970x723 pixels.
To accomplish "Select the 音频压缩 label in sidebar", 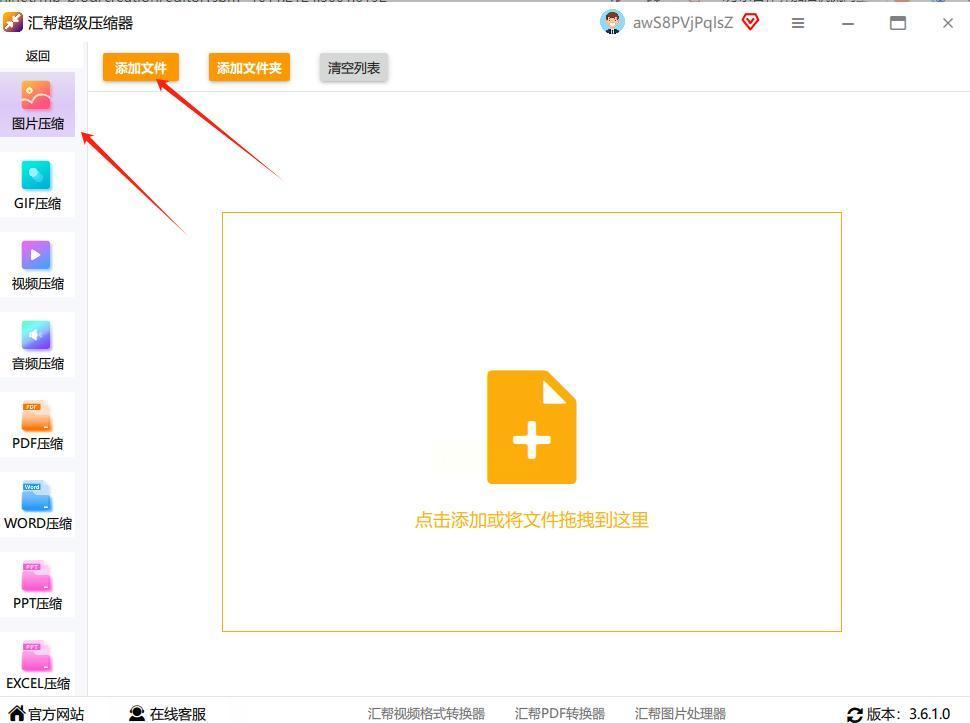I will pyautogui.click(x=38, y=363).
